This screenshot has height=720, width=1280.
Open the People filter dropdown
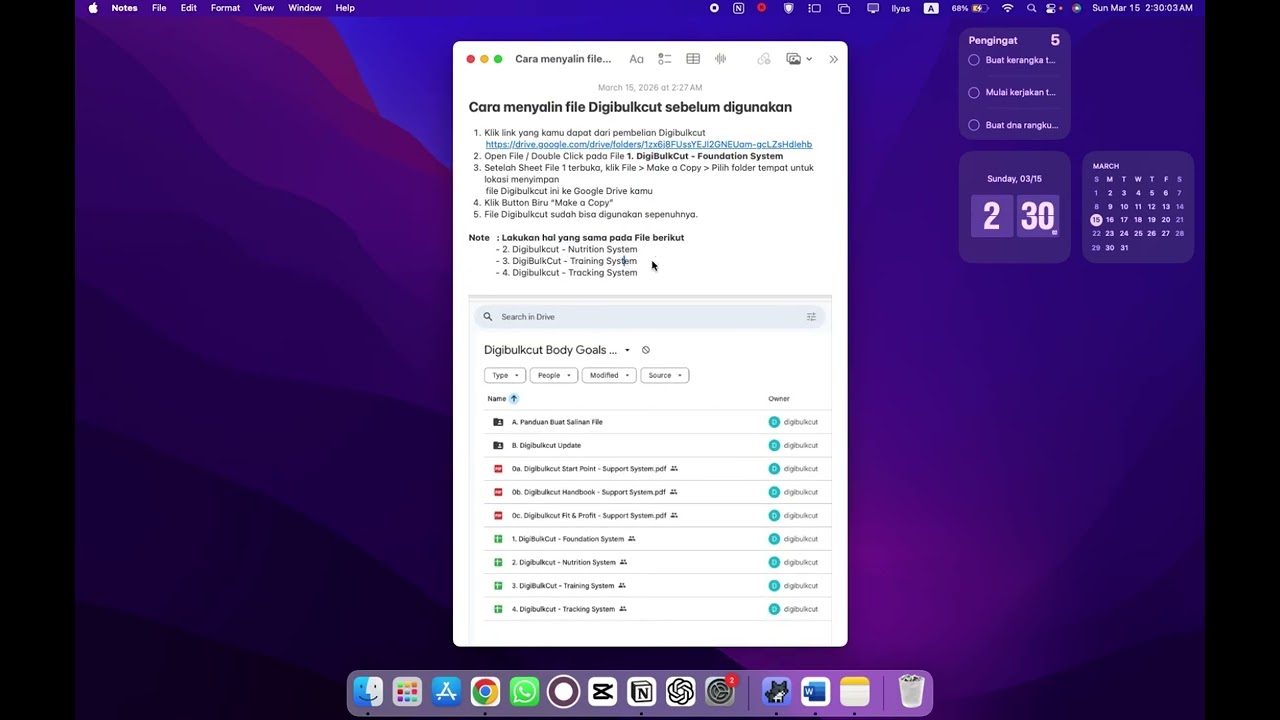click(x=553, y=375)
